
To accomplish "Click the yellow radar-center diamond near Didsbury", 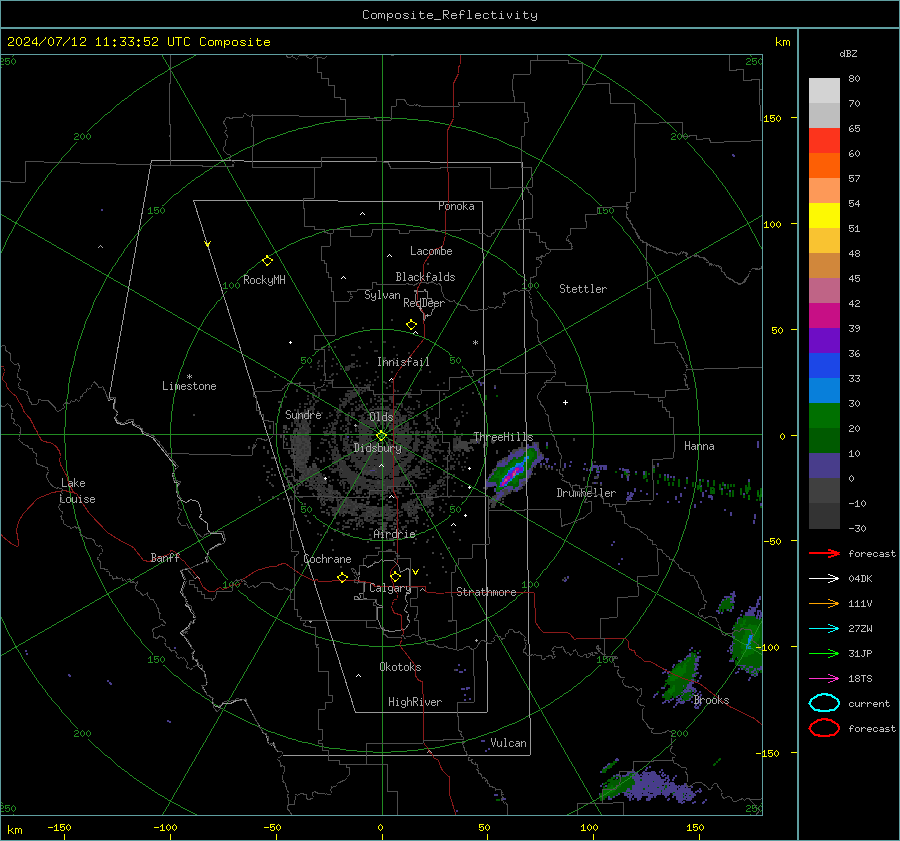I will point(381,435).
